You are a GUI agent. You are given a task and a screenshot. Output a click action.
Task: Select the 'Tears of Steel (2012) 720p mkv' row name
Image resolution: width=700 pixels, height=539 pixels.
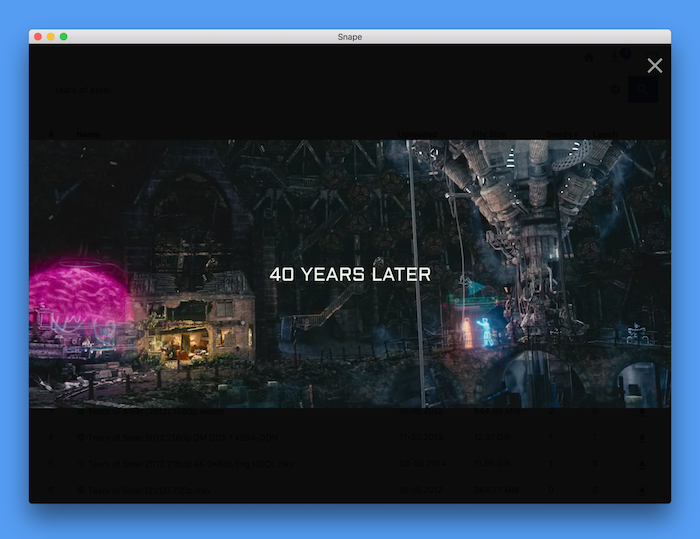tap(150, 490)
